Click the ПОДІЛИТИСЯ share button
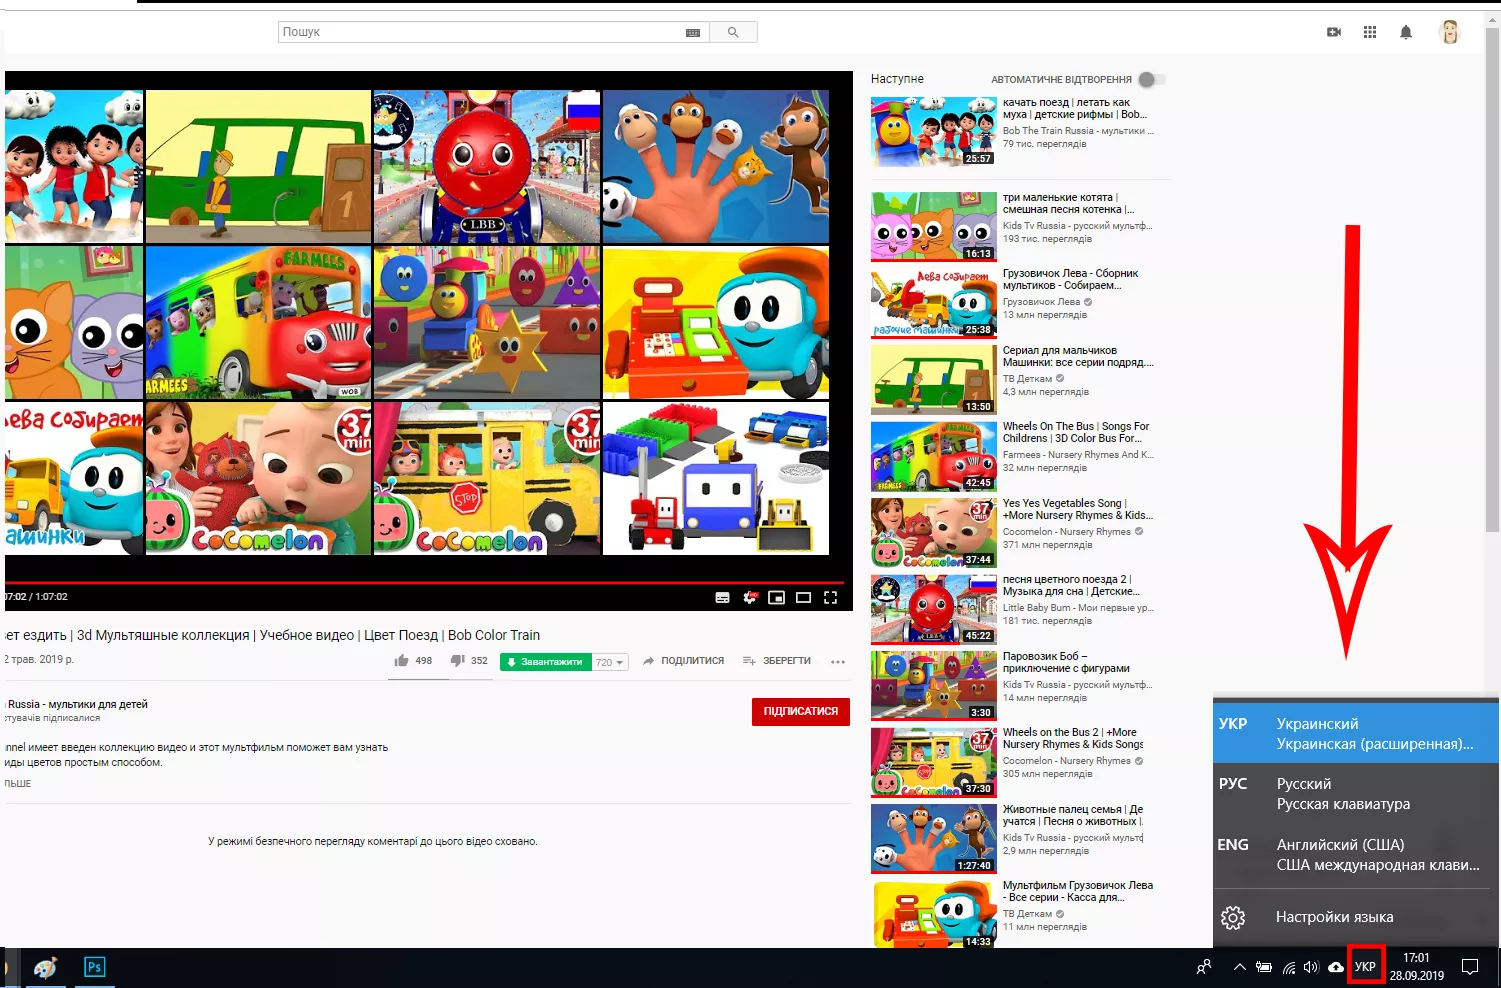Viewport: 1501px width, 988px height. point(683,661)
